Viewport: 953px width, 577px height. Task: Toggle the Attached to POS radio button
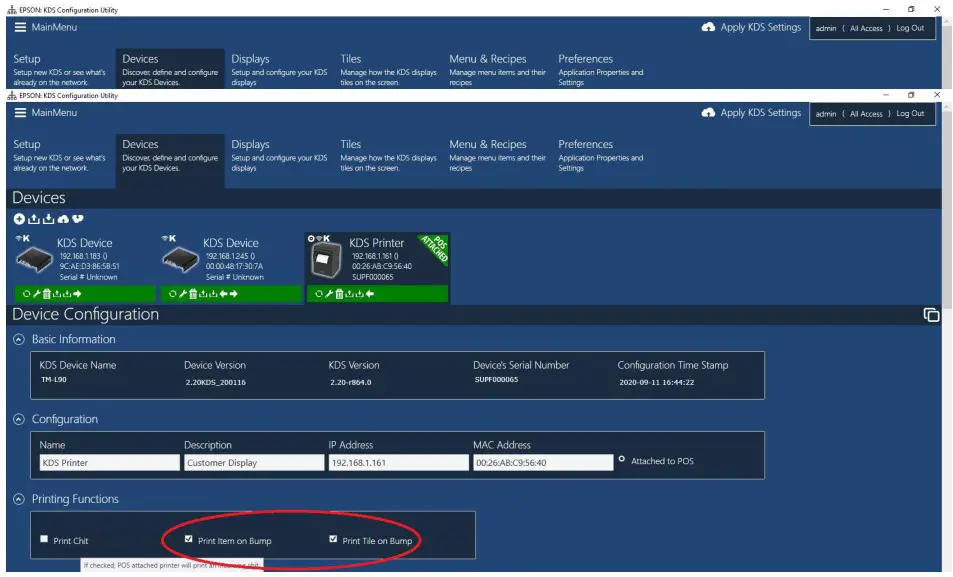[x=622, y=459]
